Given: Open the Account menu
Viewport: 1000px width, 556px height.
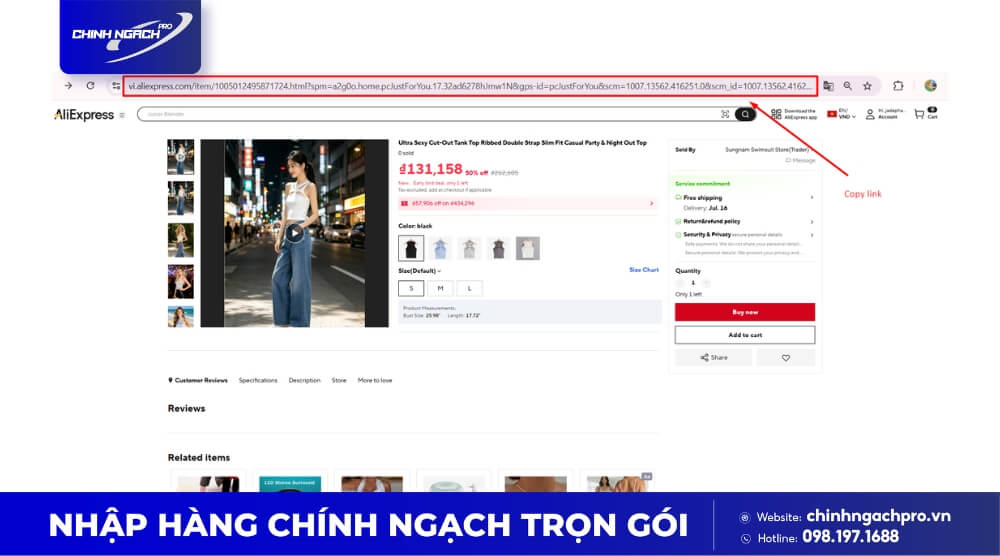Looking at the screenshot, I should pos(885,114).
